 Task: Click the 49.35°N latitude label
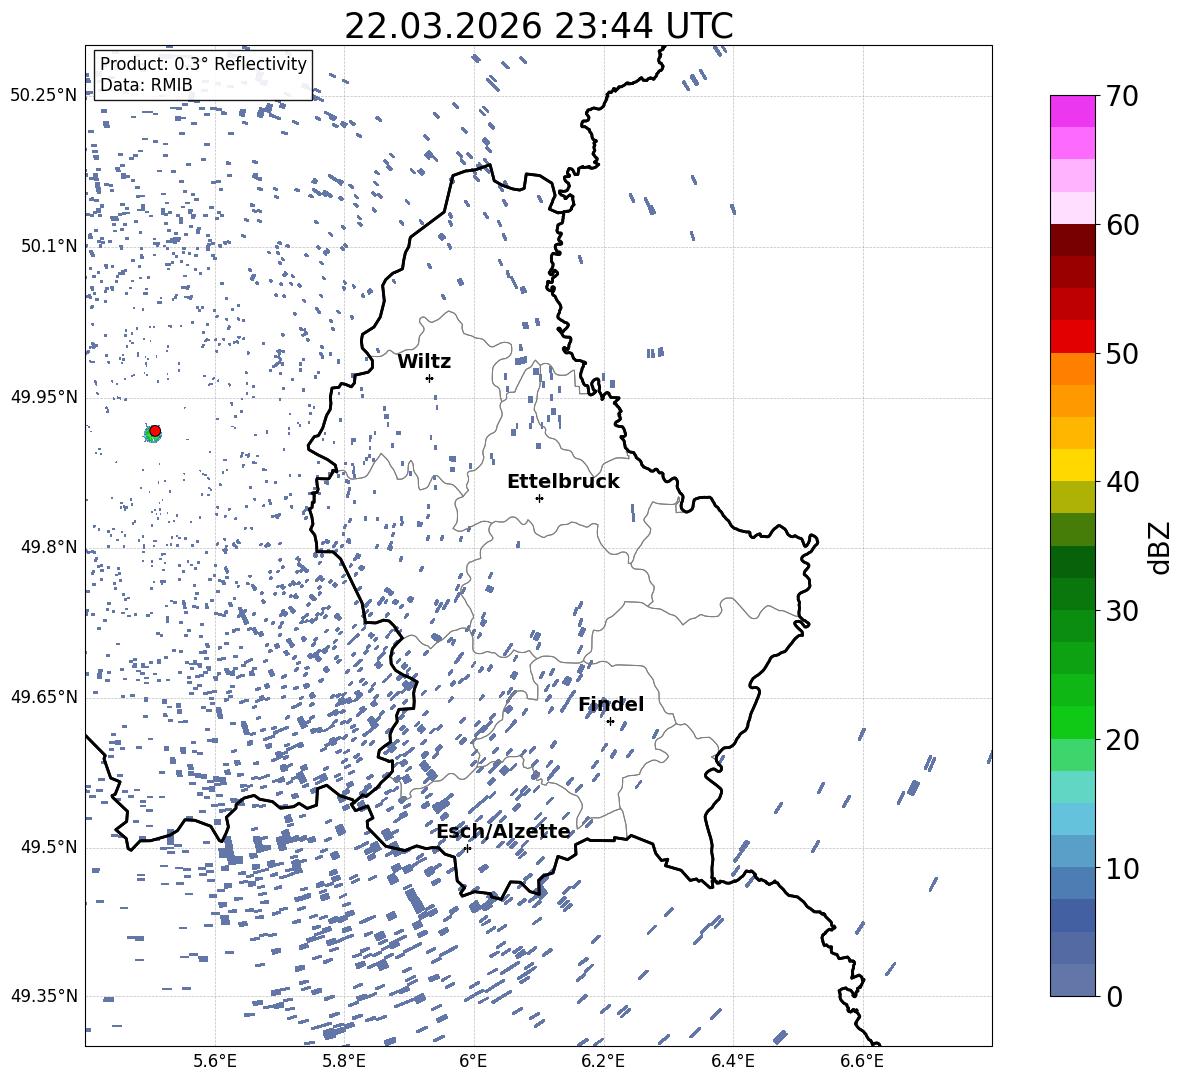43,996
